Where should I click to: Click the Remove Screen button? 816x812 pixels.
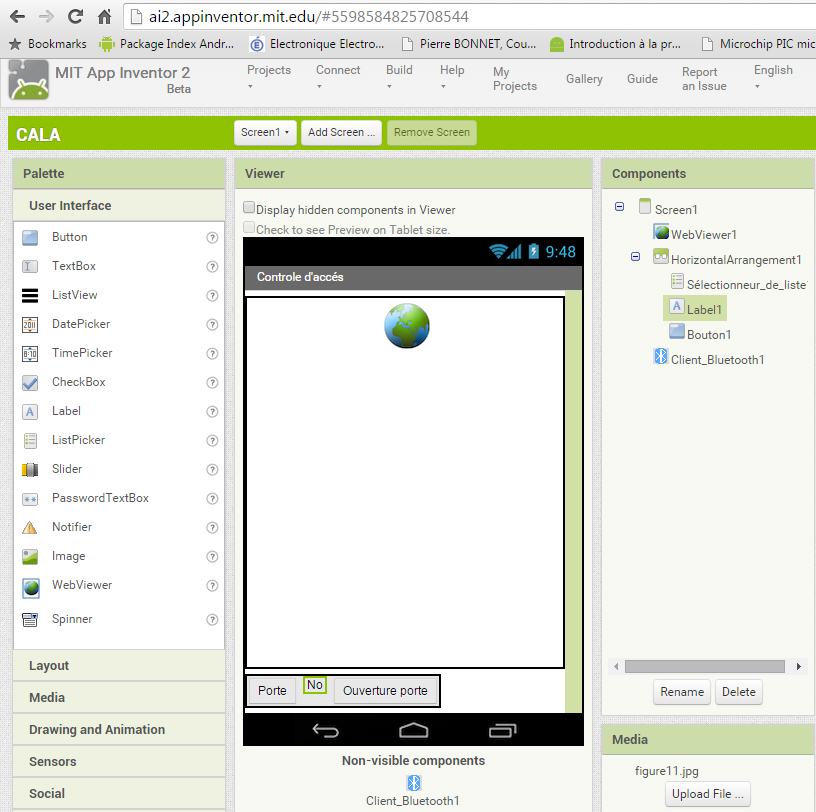click(x=431, y=132)
